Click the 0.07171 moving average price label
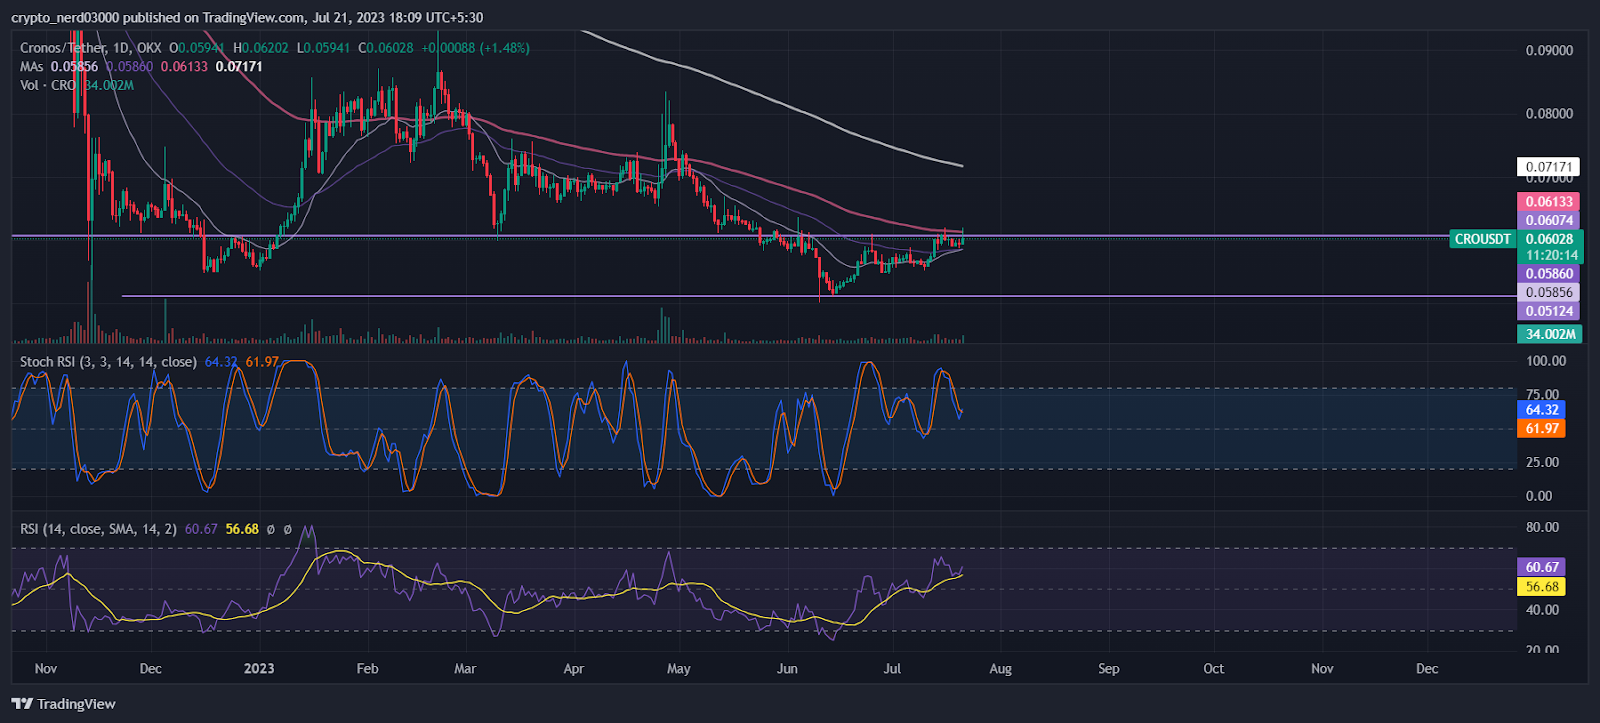 coord(1549,167)
